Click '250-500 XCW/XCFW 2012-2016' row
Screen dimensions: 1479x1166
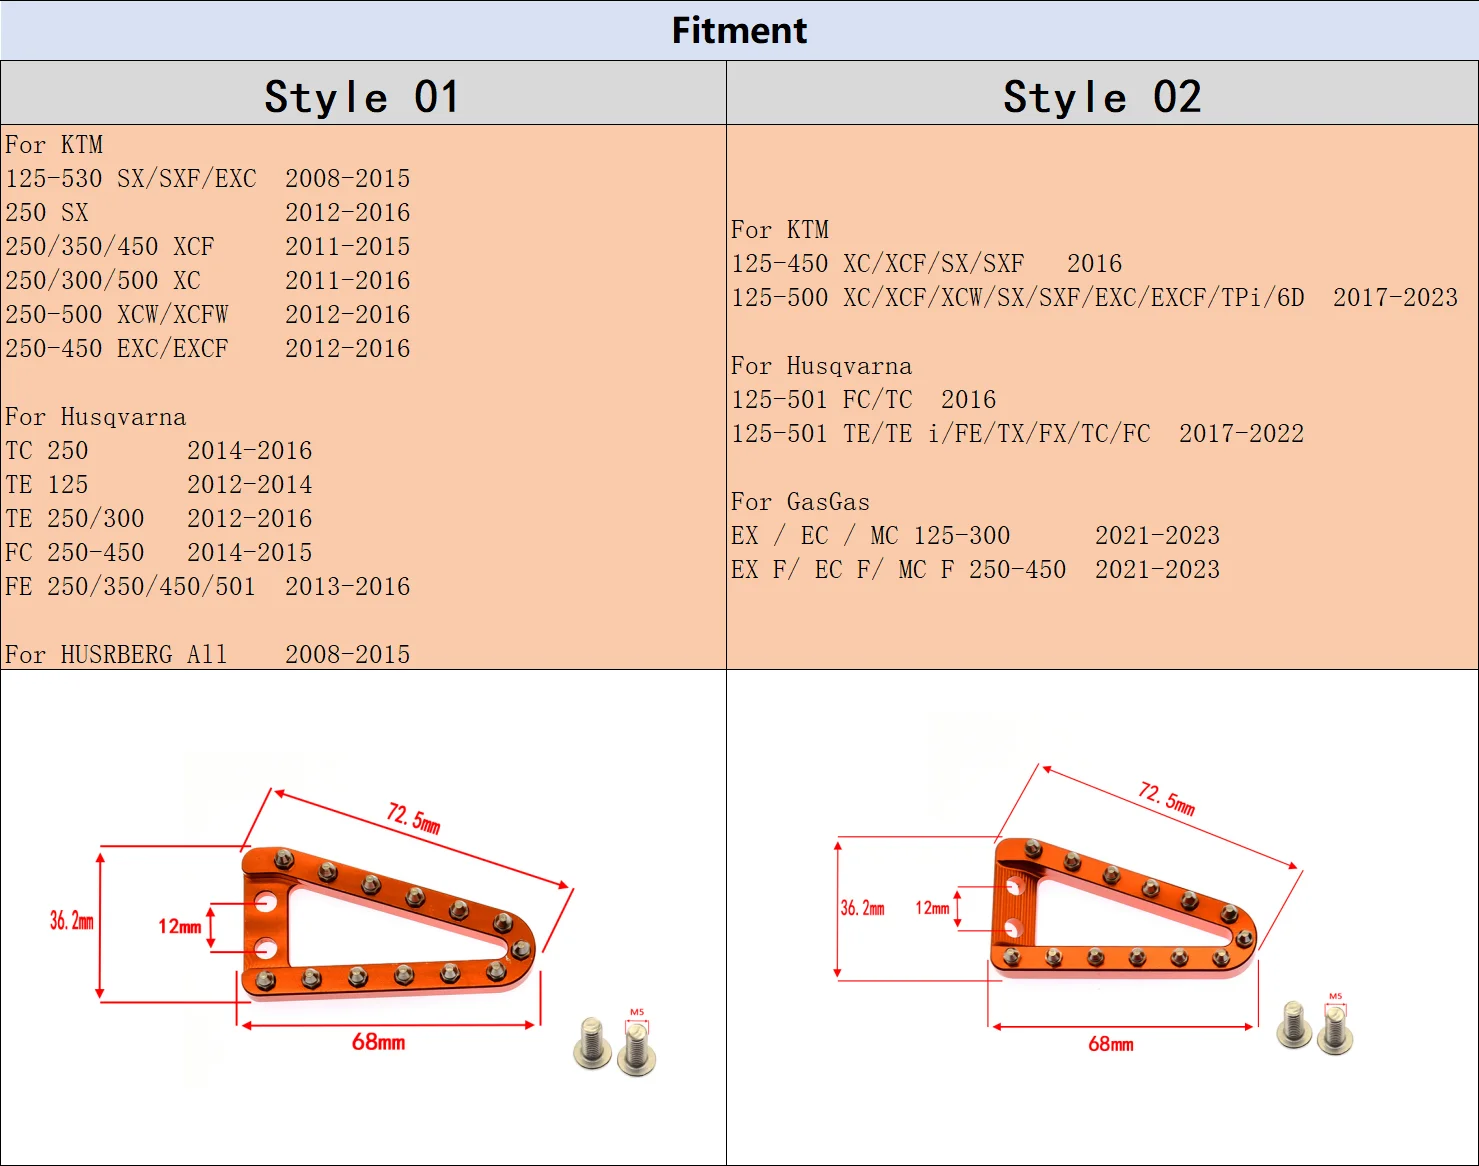tap(208, 315)
